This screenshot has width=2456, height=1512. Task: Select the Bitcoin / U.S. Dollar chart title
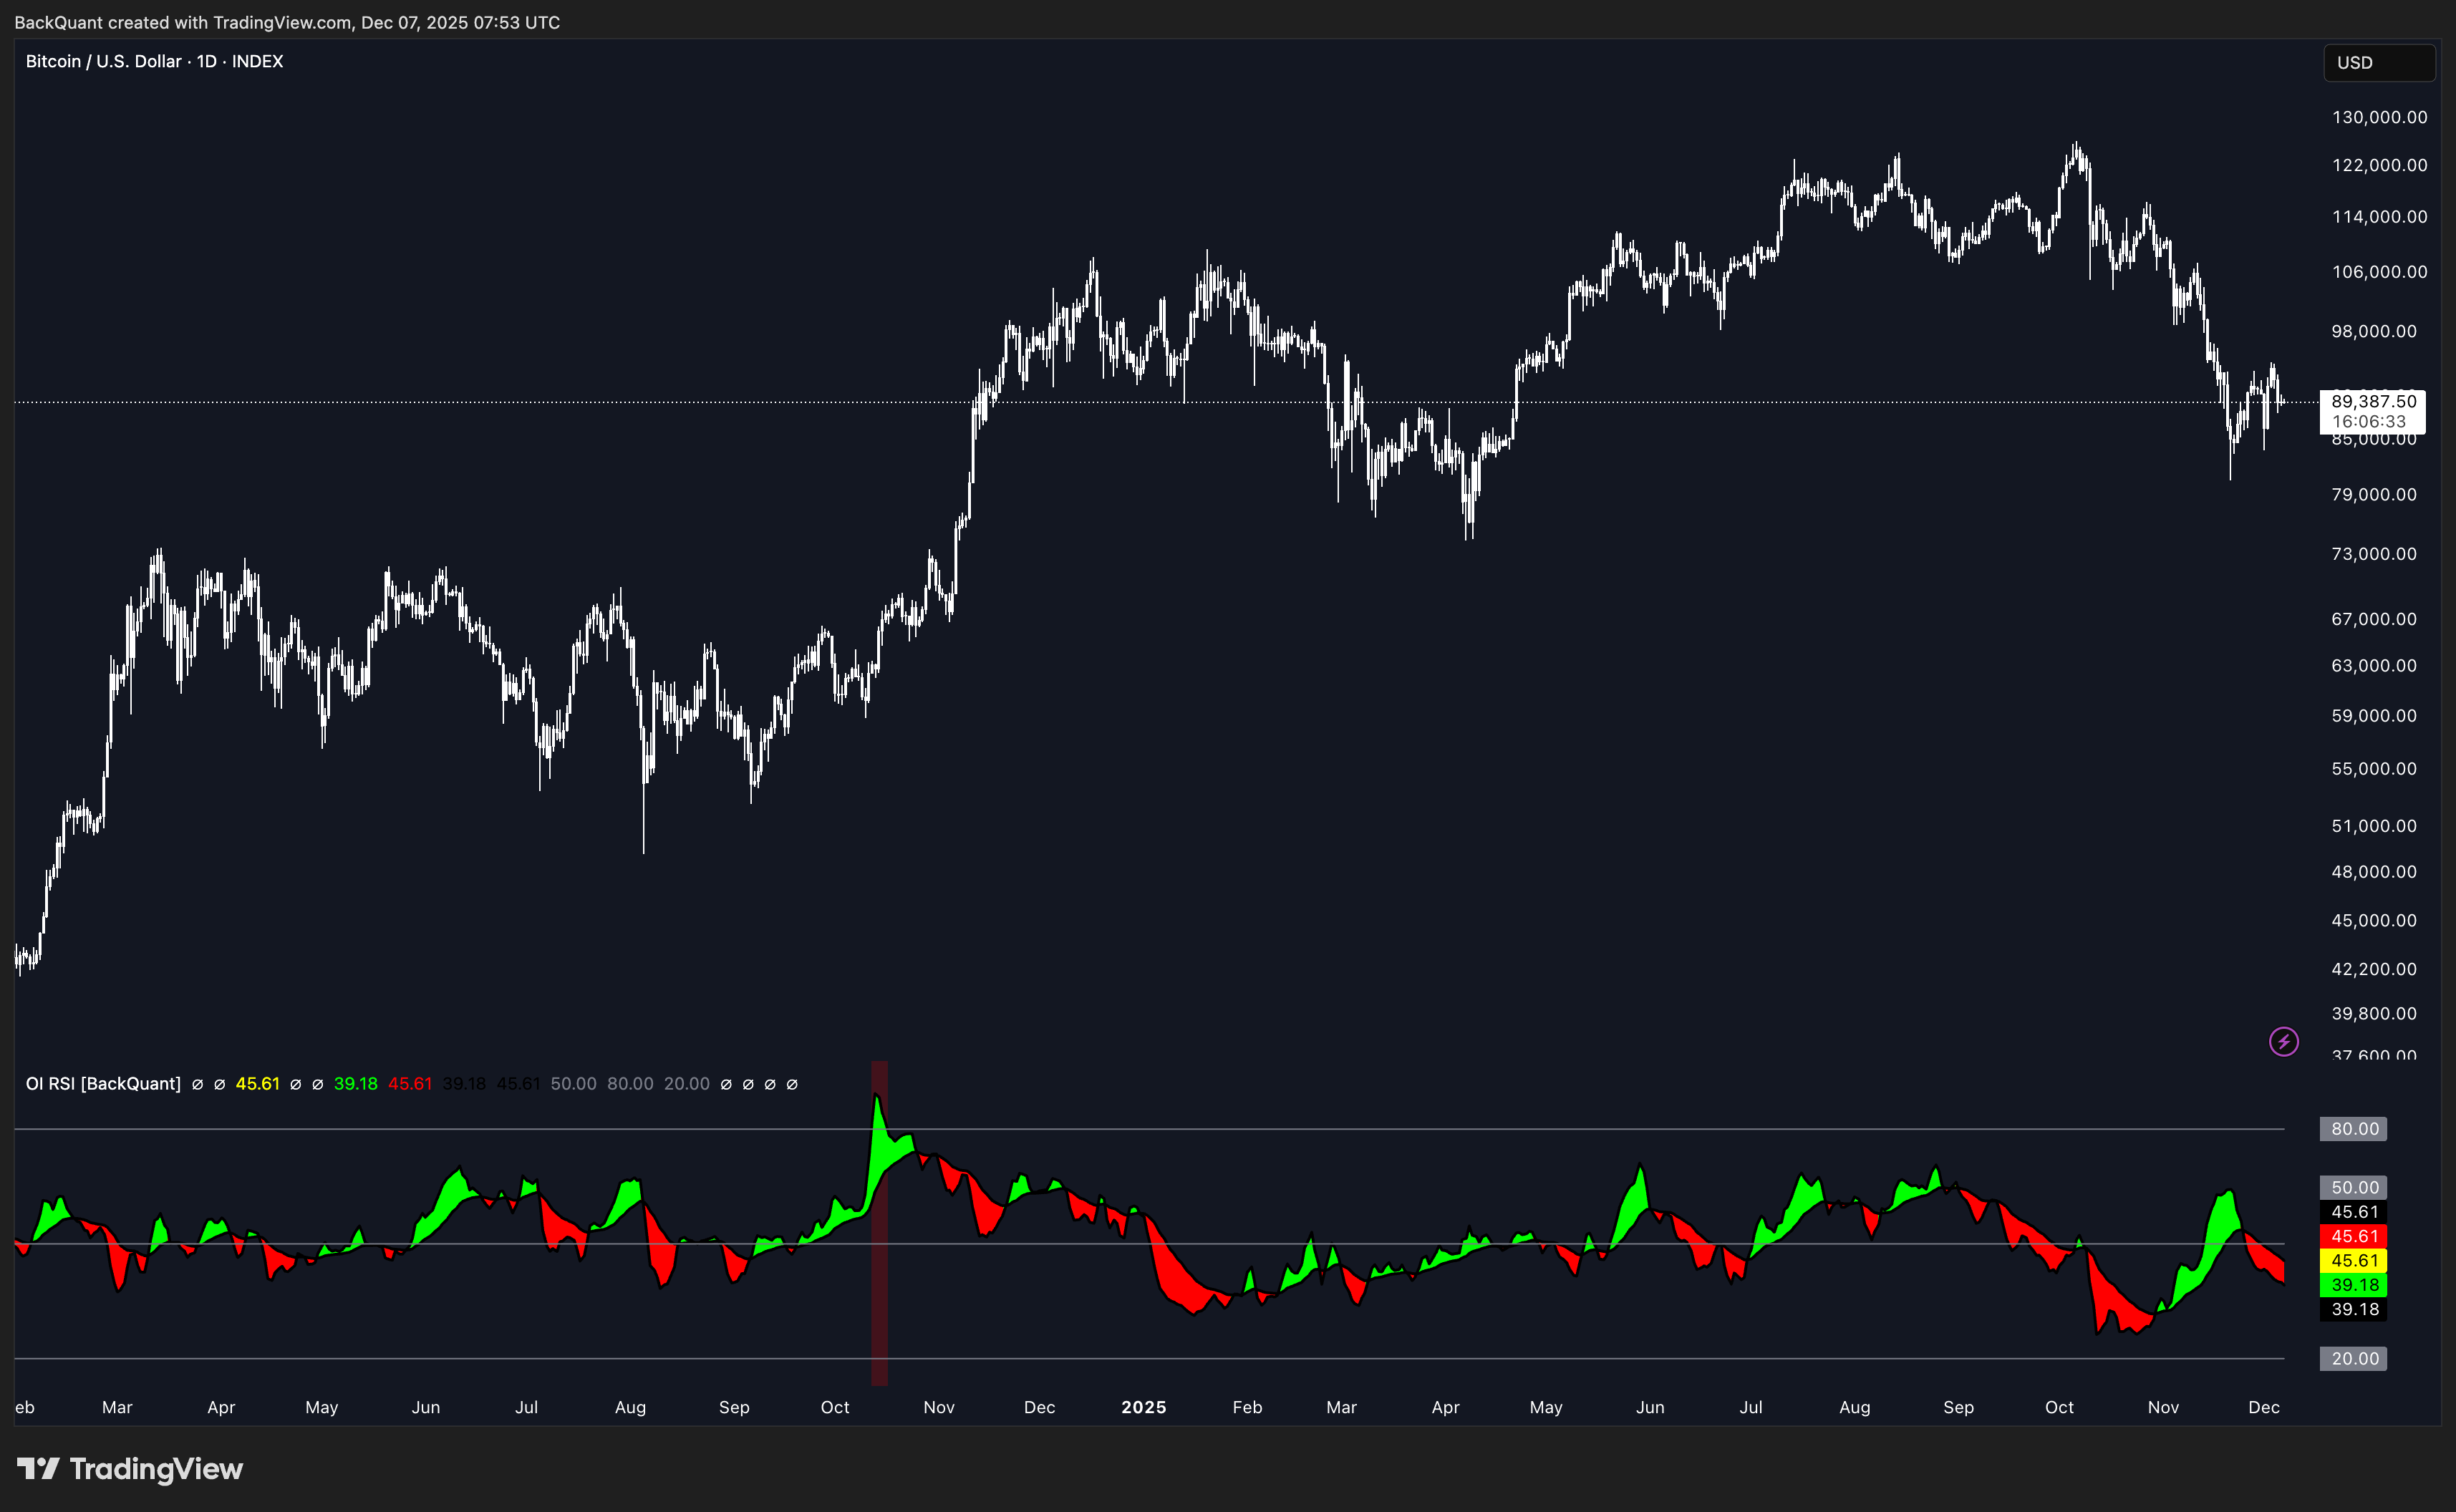pos(154,61)
